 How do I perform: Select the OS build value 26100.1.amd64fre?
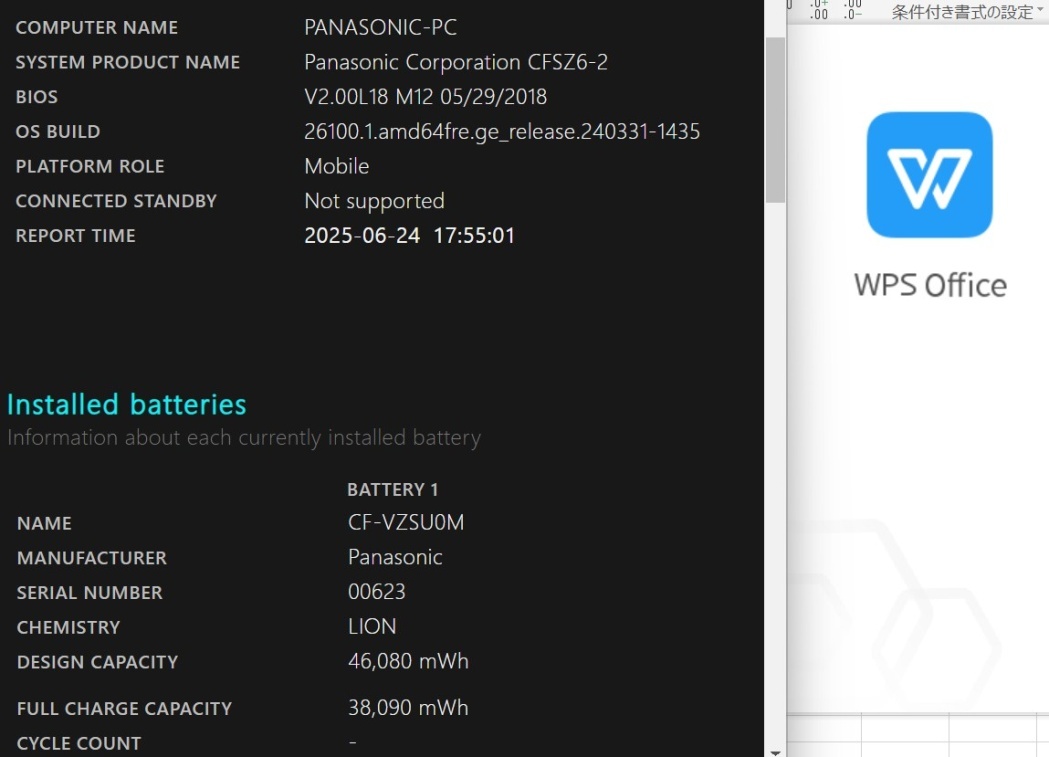[502, 132]
